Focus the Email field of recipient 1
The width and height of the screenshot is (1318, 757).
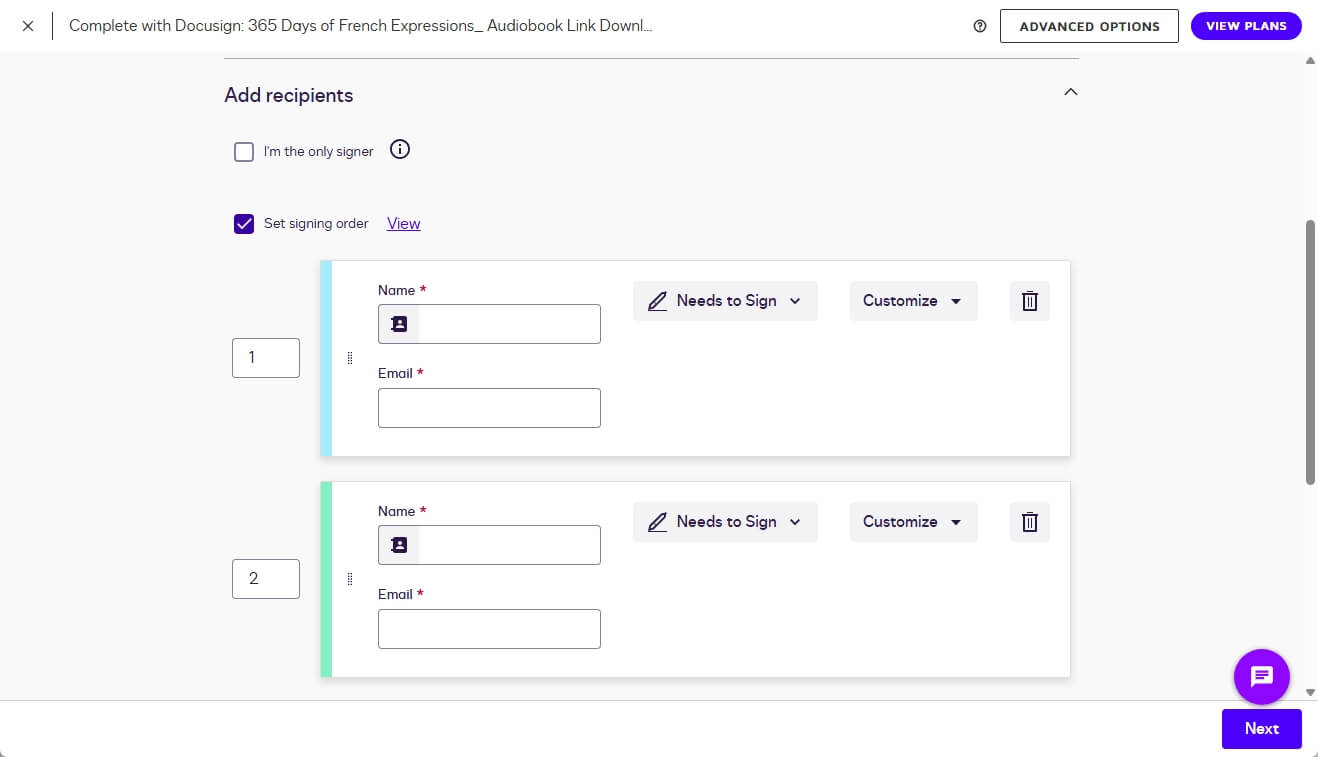tap(489, 408)
